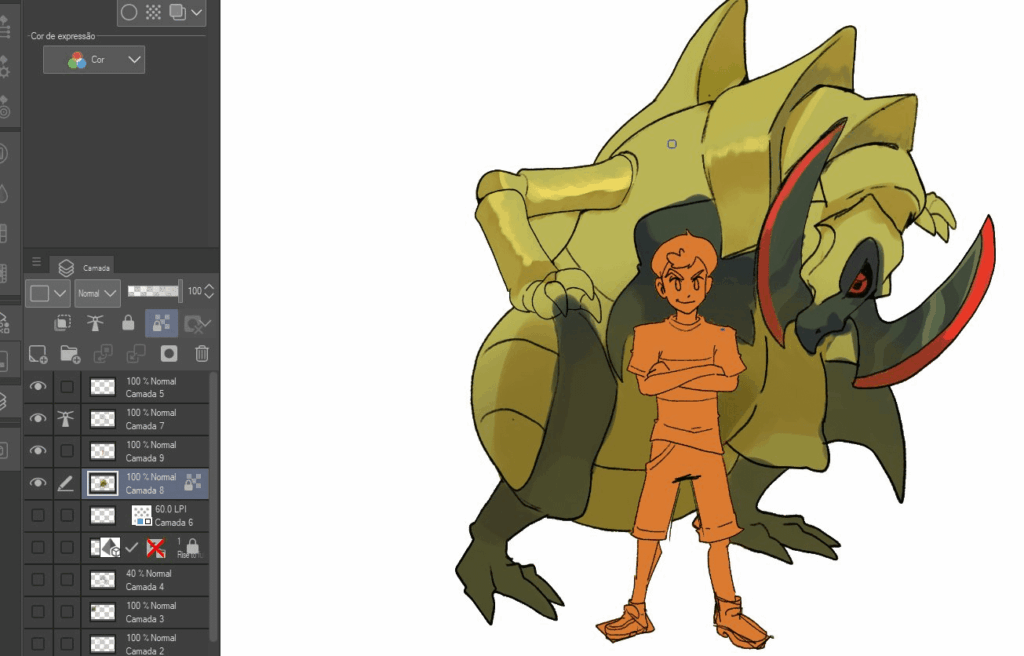Switch to the Camada layer tab
This screenshot has width=1024, height=656.
pyautogui.click(x=84, y=267)
